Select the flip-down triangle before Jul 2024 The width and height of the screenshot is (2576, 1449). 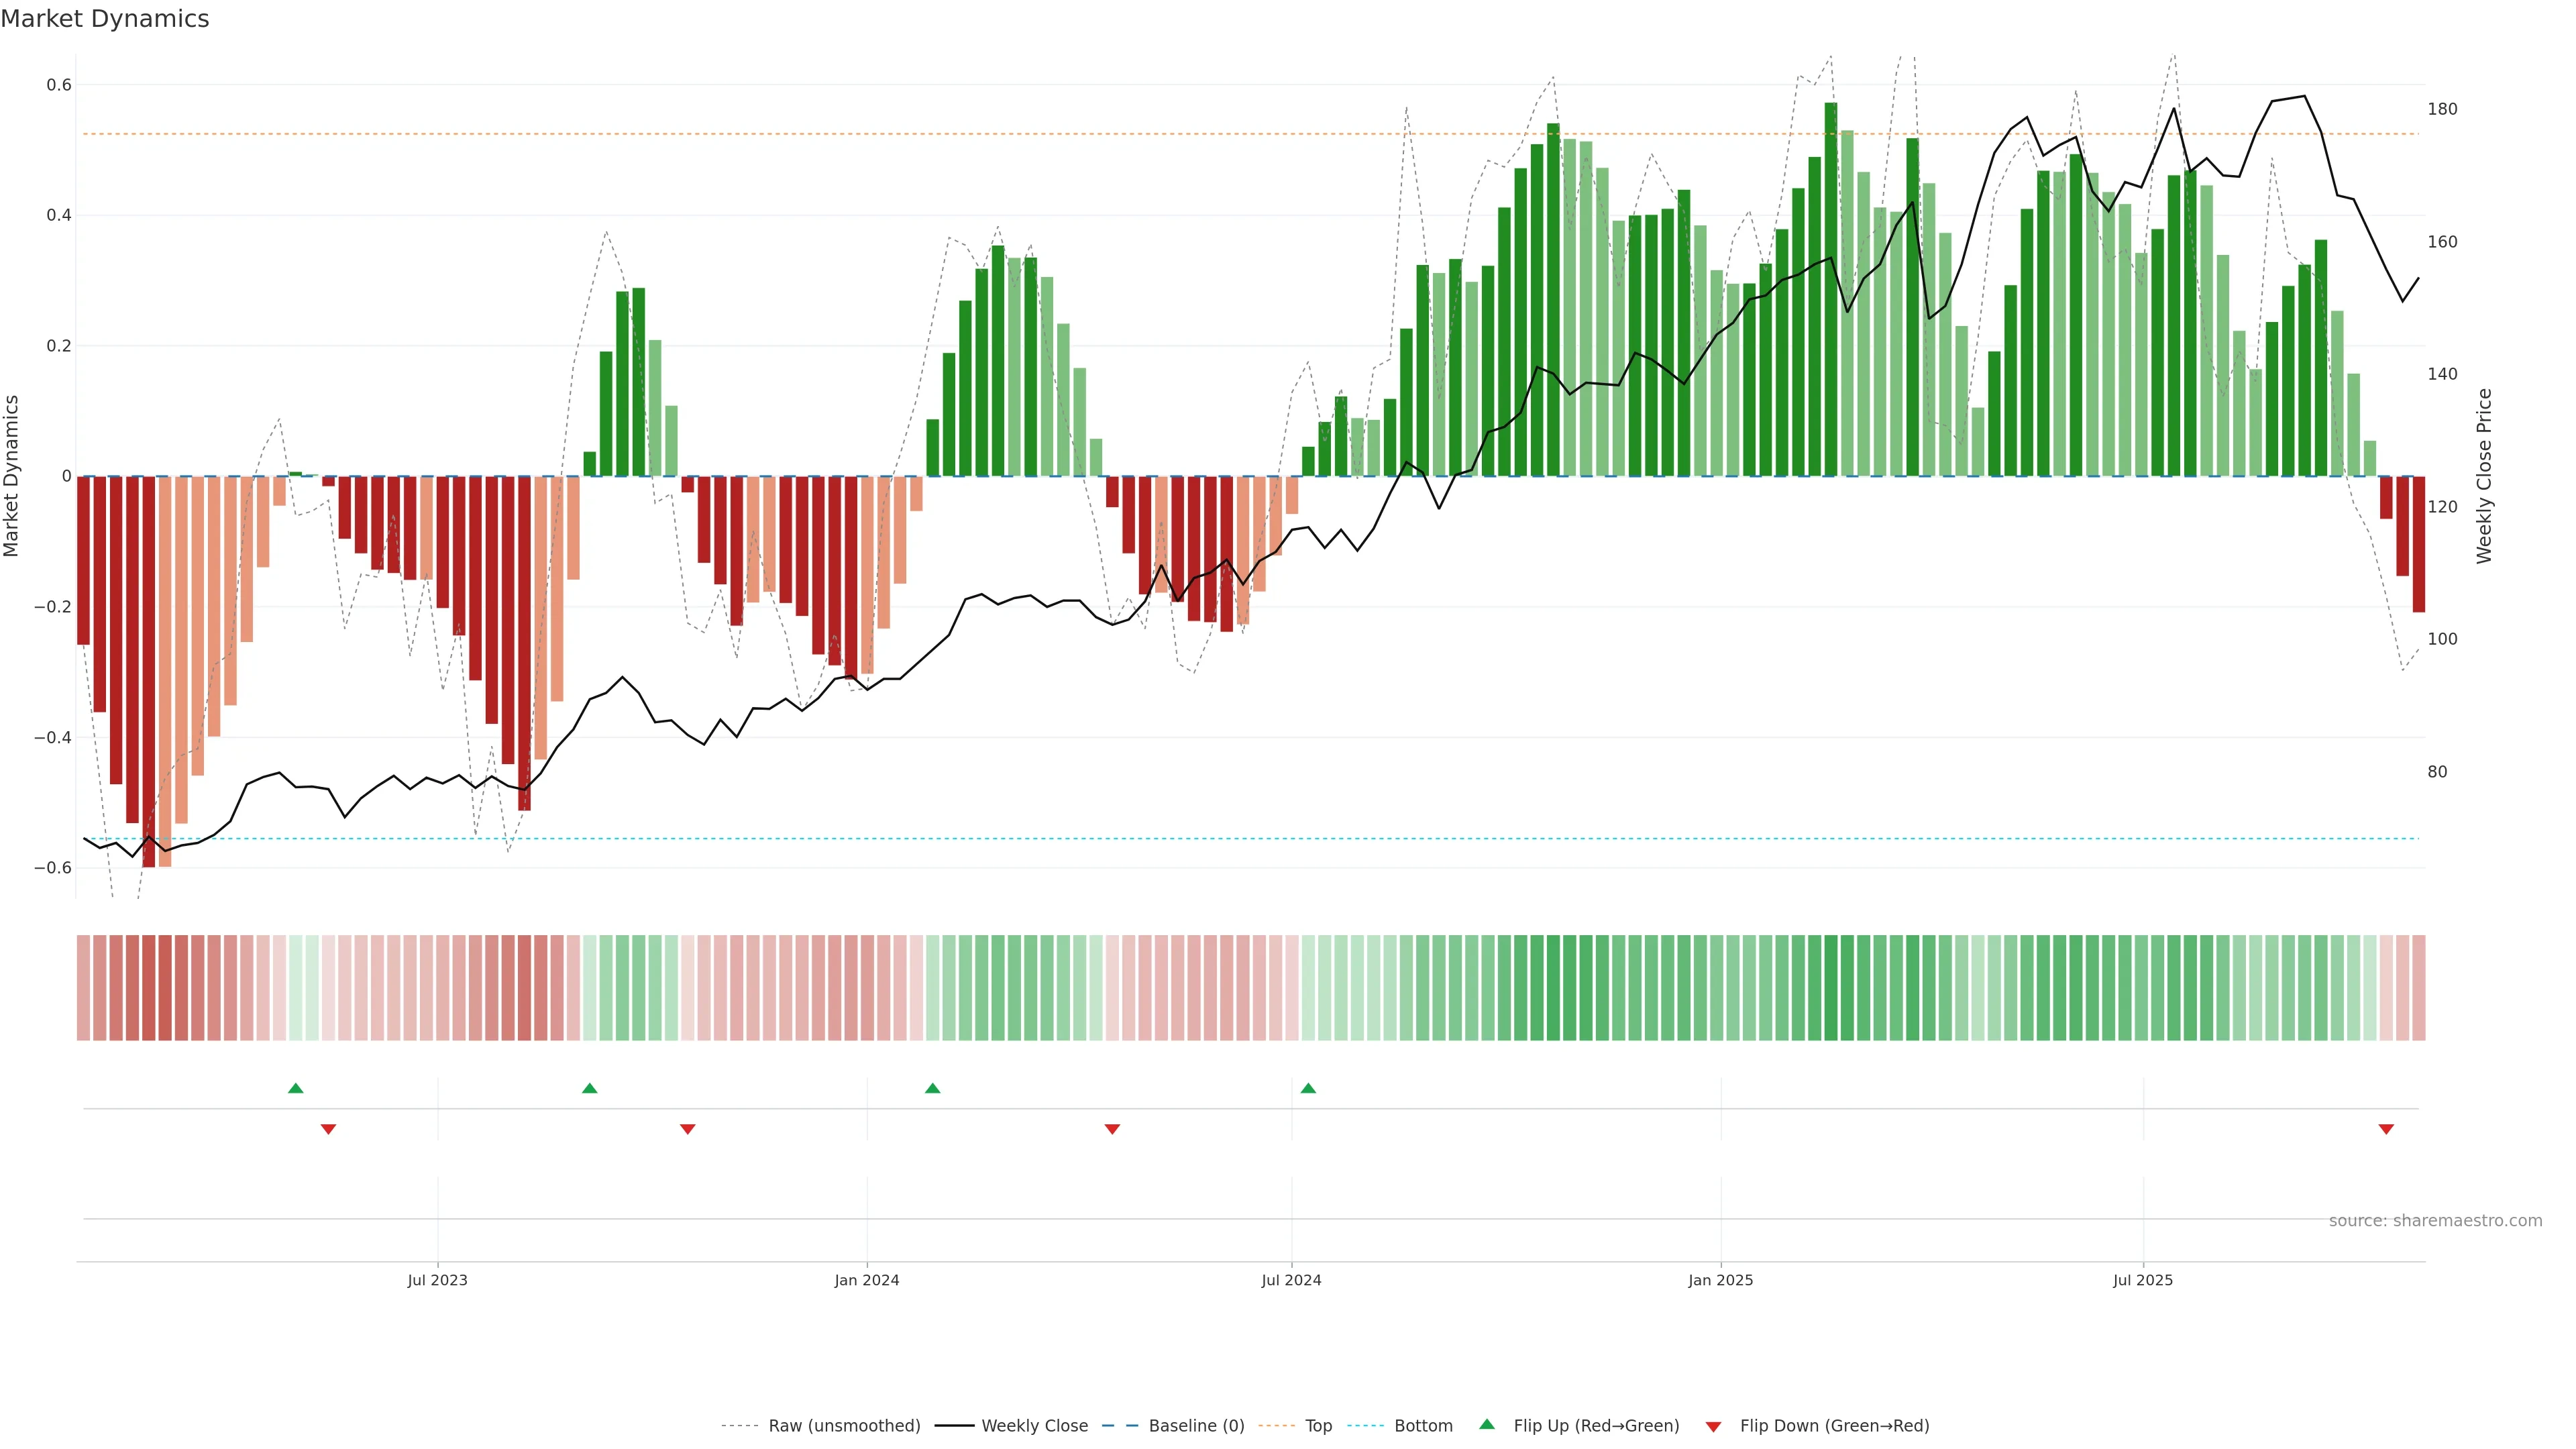1112,1129
